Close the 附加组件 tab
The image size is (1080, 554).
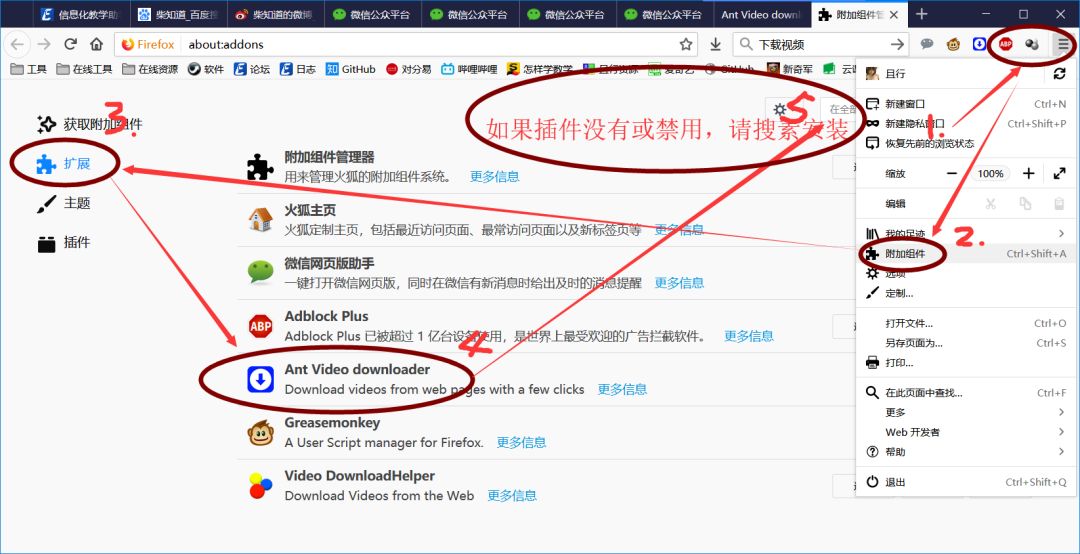pyautogui.click(x=894, y=14)
